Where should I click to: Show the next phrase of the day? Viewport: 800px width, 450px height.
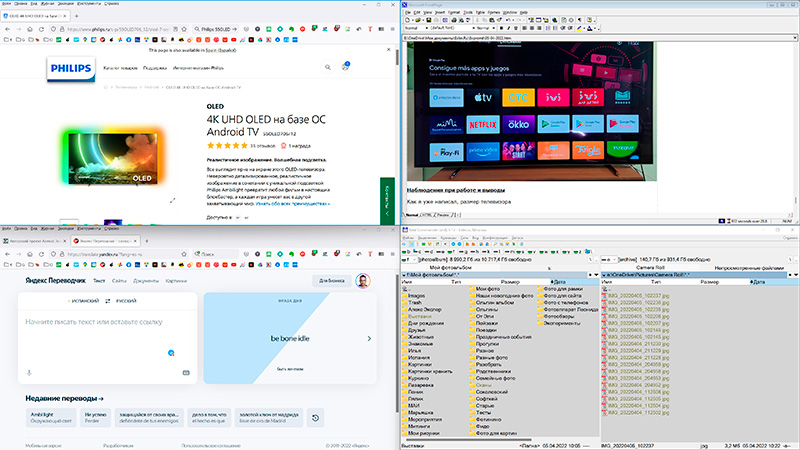click(368, 339)
